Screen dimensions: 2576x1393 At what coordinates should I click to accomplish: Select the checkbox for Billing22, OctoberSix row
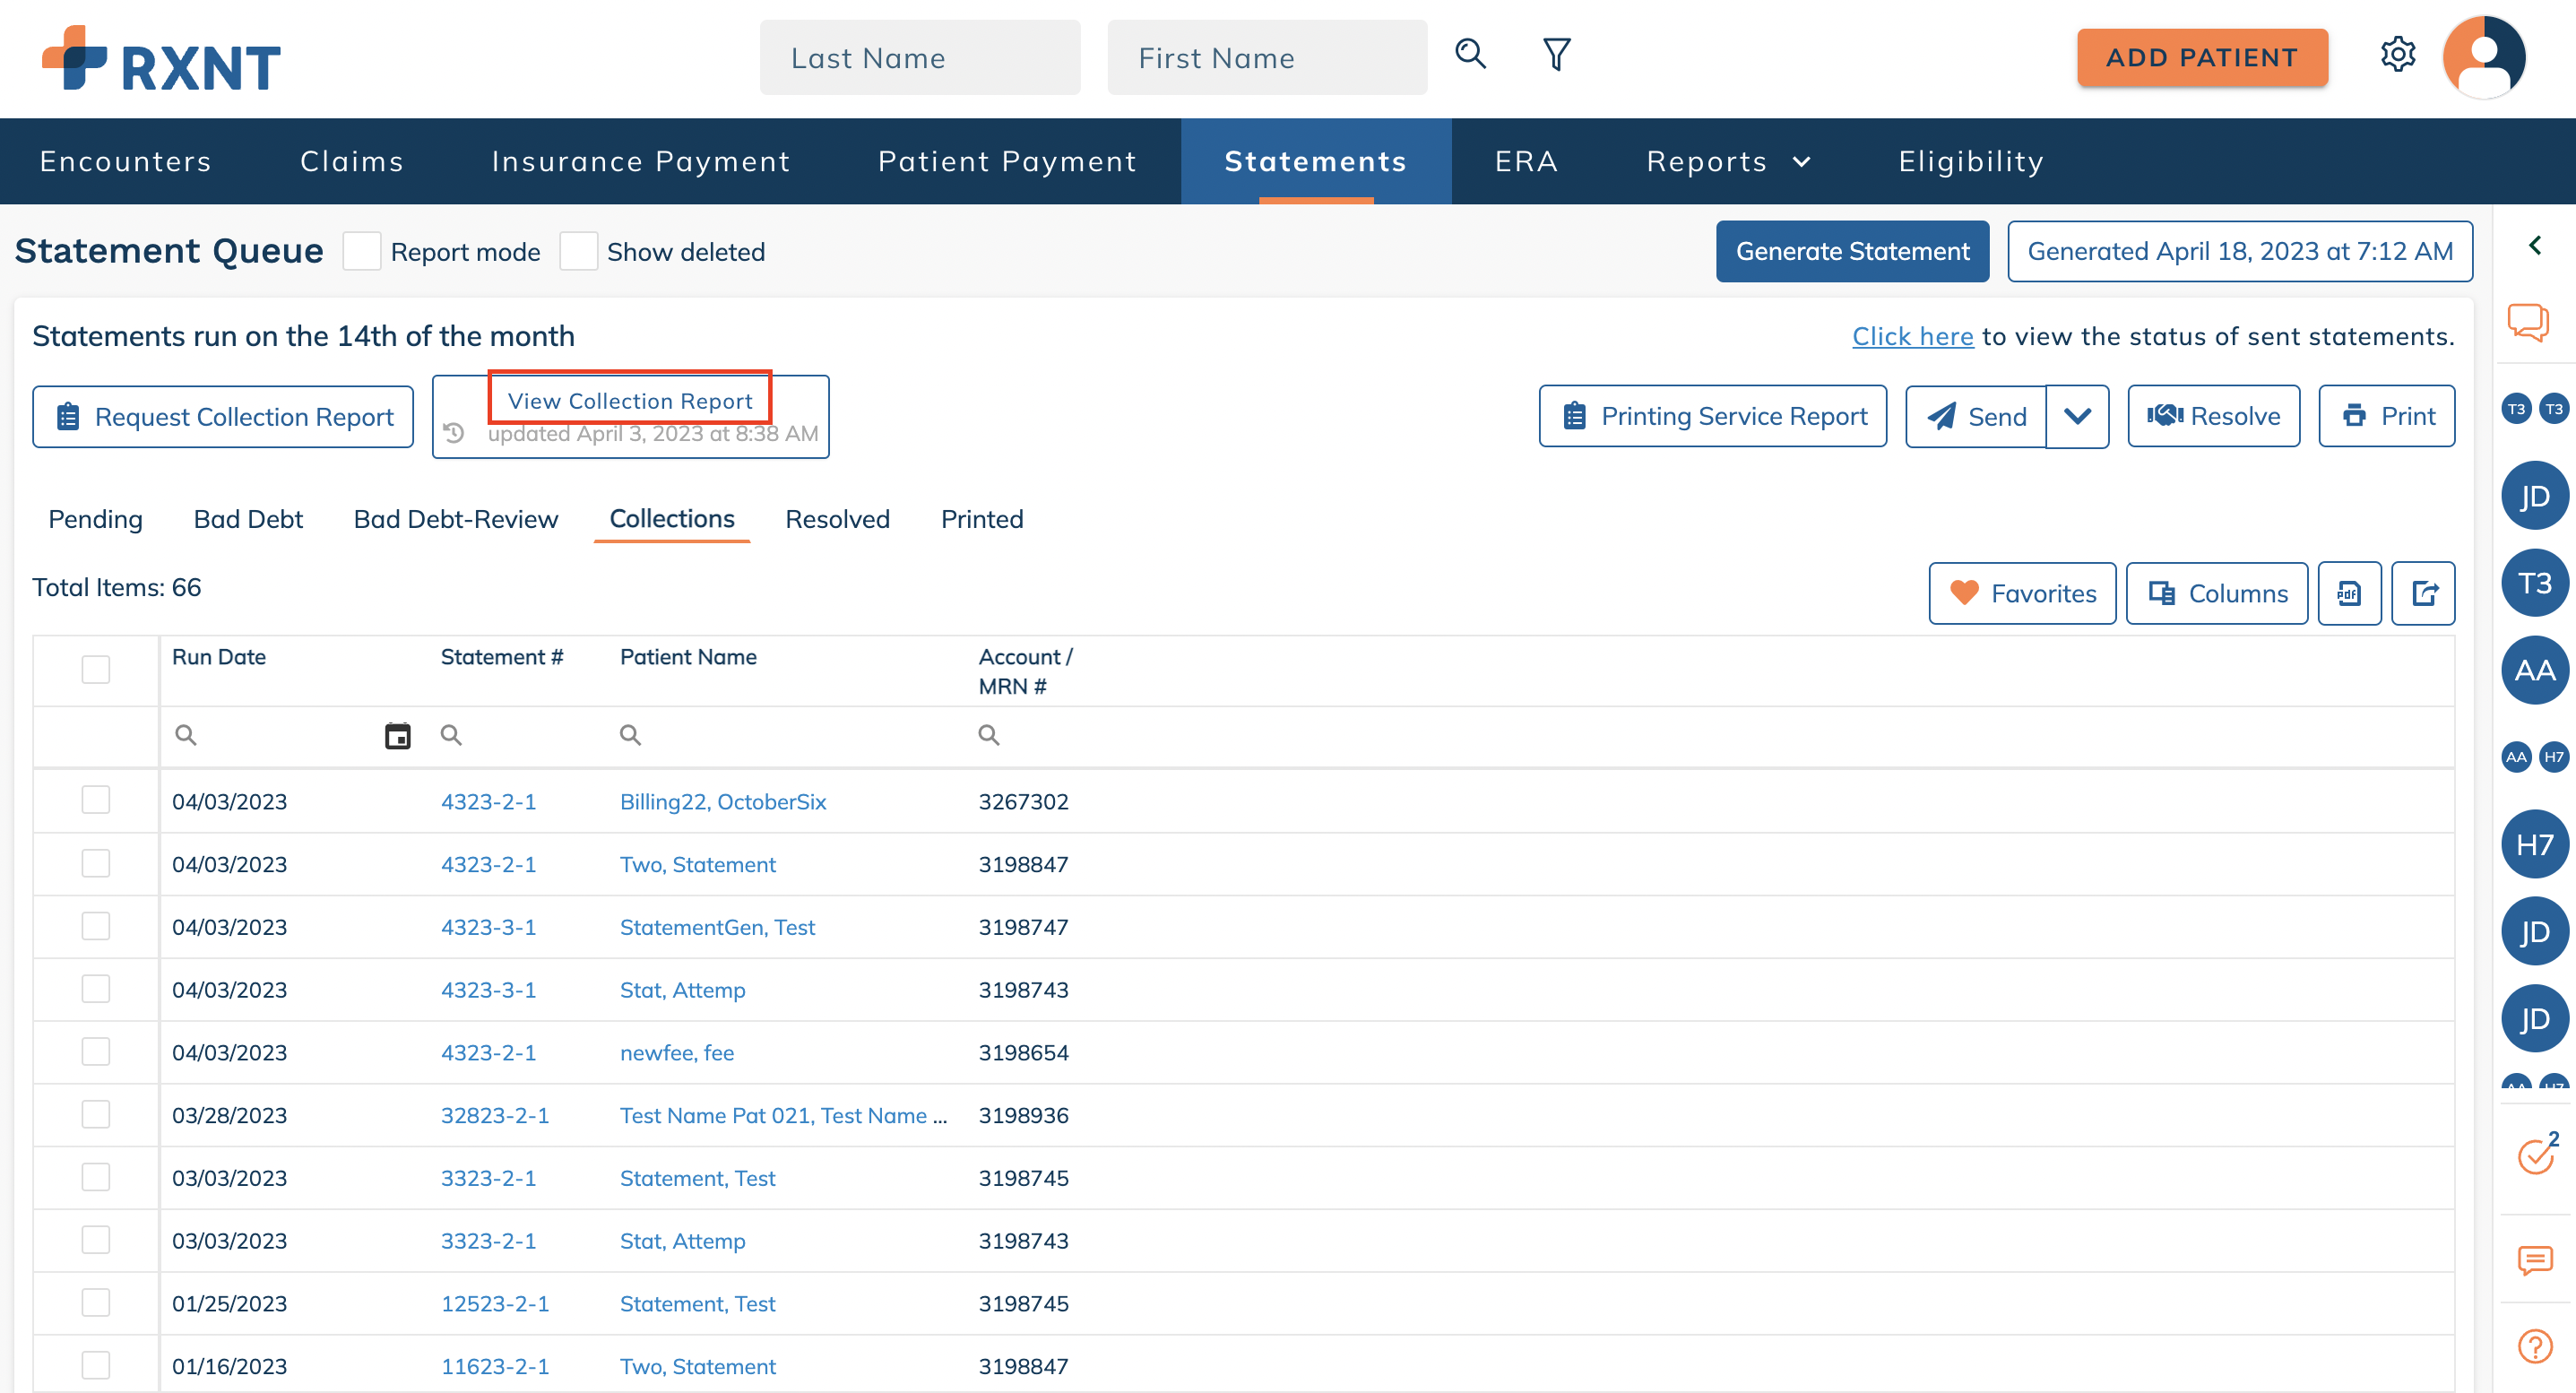[x=95, y=800]
